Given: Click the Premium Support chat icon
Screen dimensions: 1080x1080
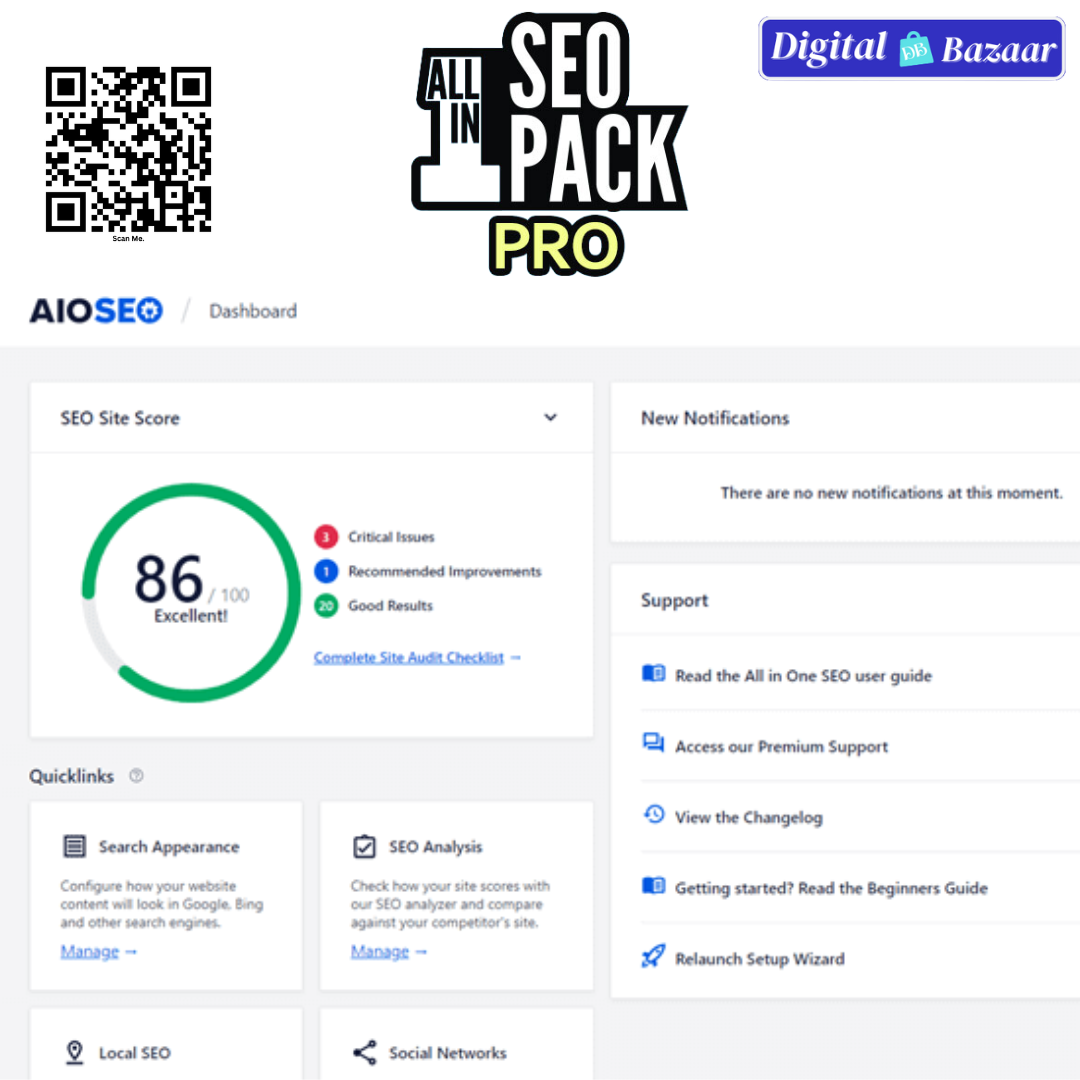Looking at the screenshot, I should tap(653, 744).
